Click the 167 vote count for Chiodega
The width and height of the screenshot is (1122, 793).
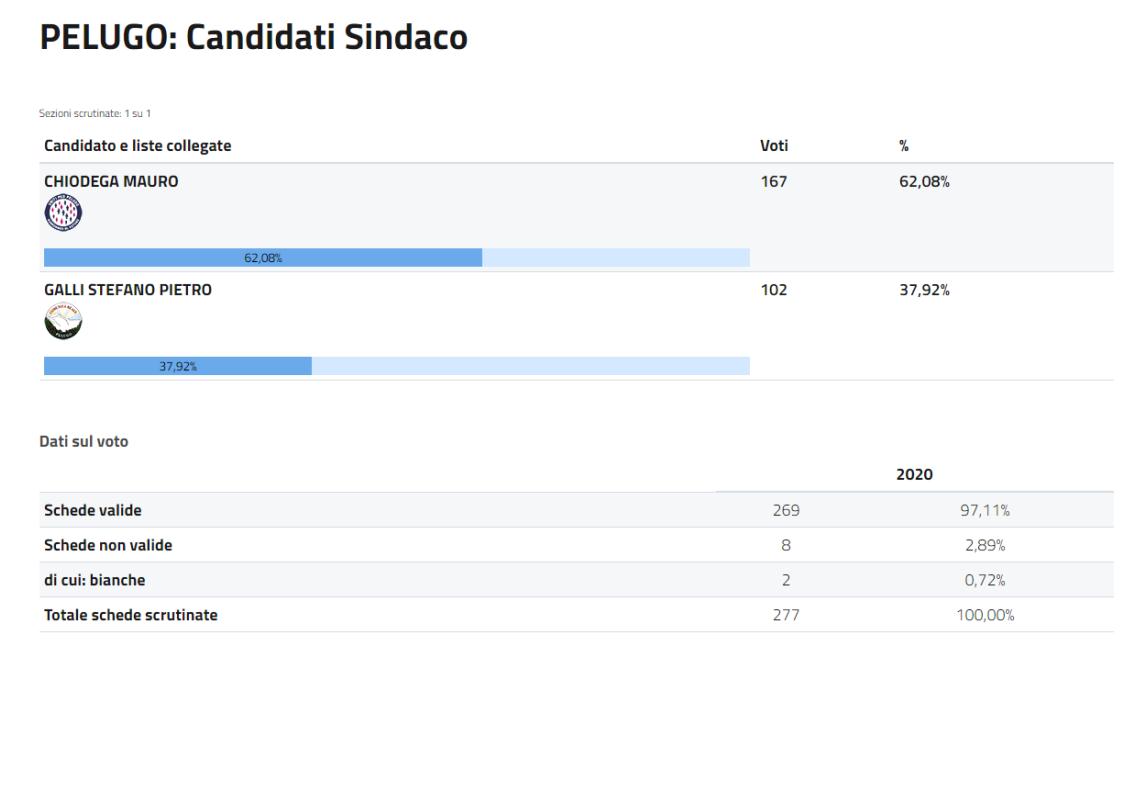coord(774,182)
